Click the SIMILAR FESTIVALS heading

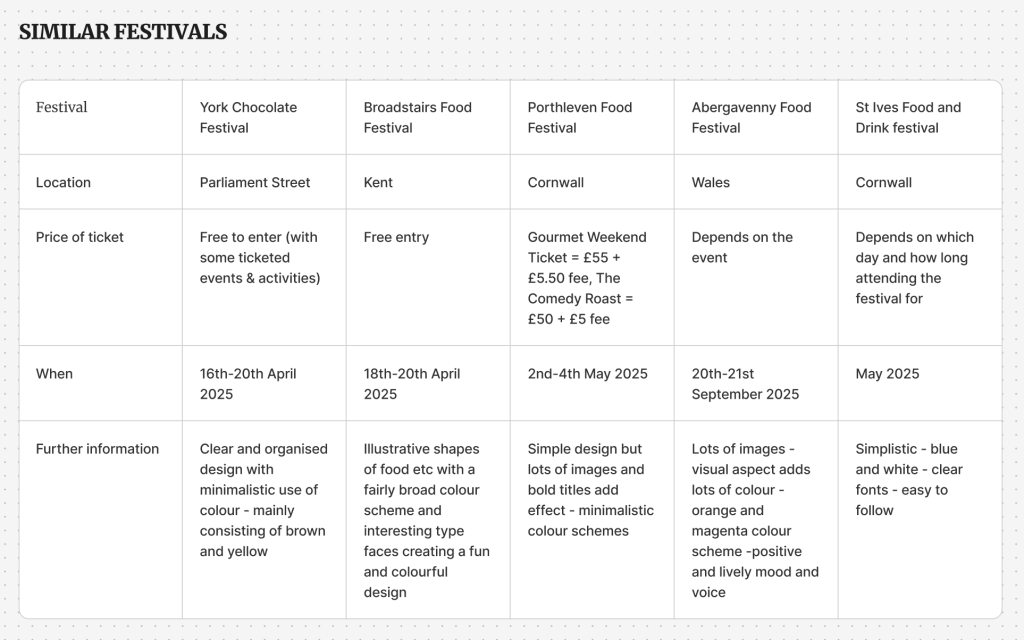coord(123,32)
